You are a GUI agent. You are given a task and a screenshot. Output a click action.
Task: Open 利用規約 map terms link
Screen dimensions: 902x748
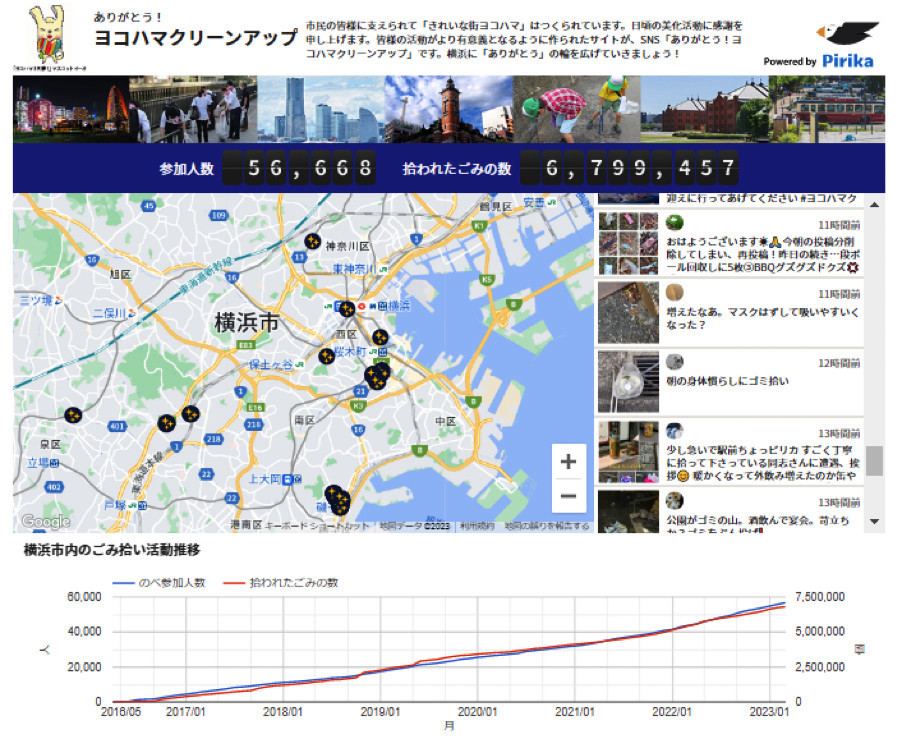click(477, 526)
